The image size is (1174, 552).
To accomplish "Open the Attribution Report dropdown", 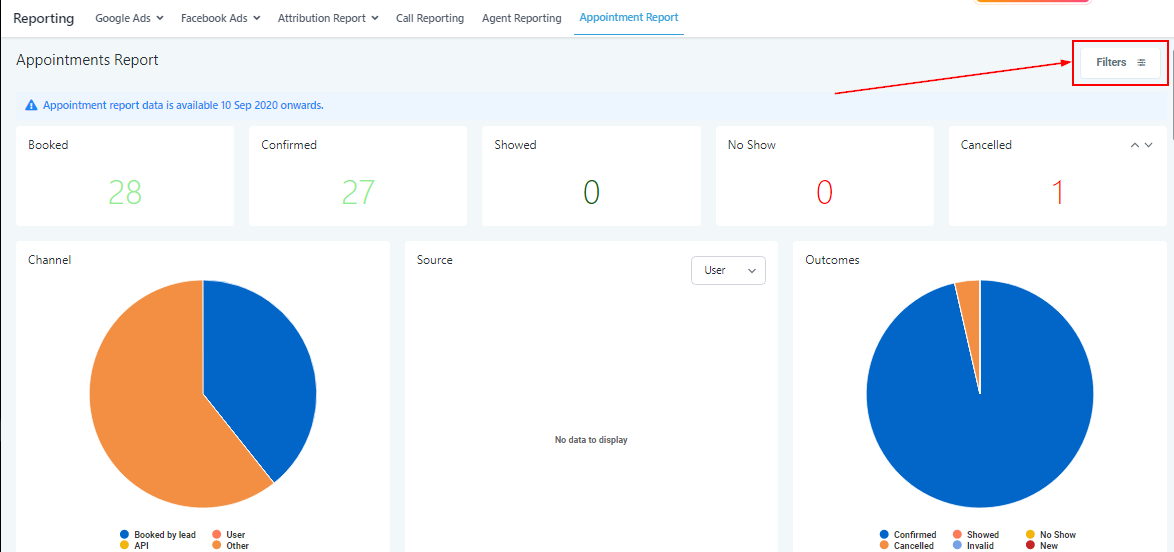I will 328,18.
